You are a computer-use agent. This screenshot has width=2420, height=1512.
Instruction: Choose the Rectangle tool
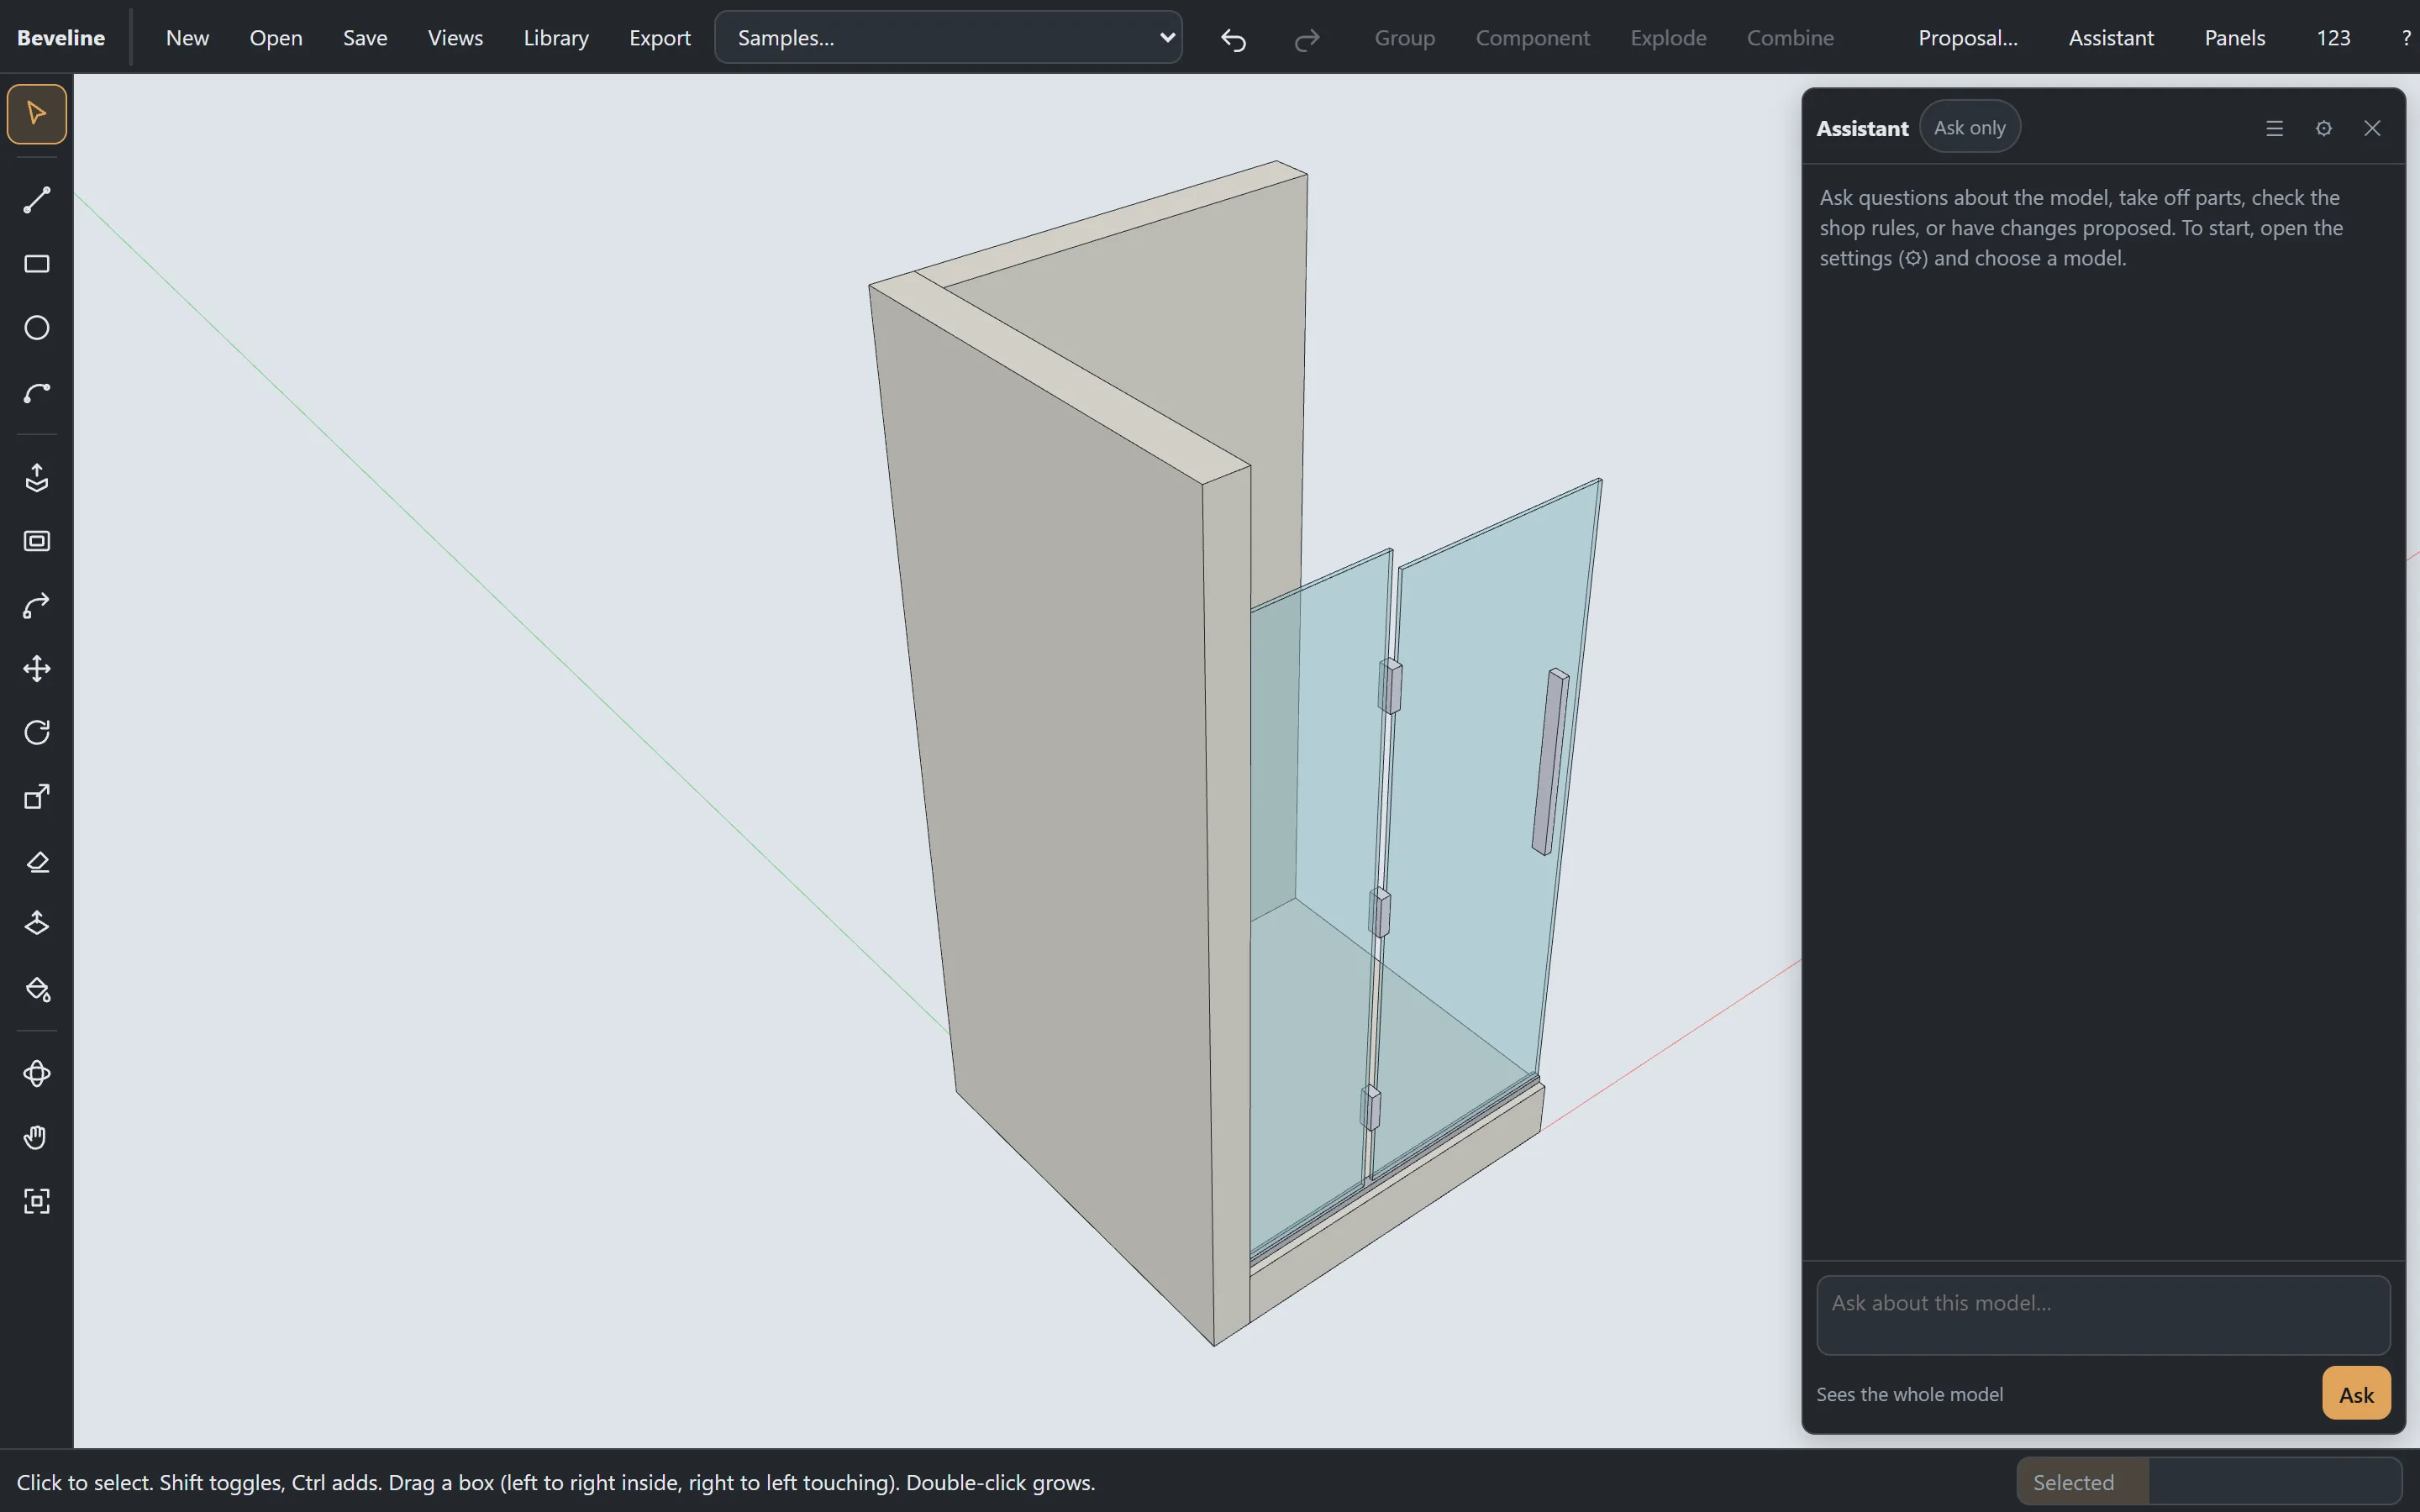[37, 264]
